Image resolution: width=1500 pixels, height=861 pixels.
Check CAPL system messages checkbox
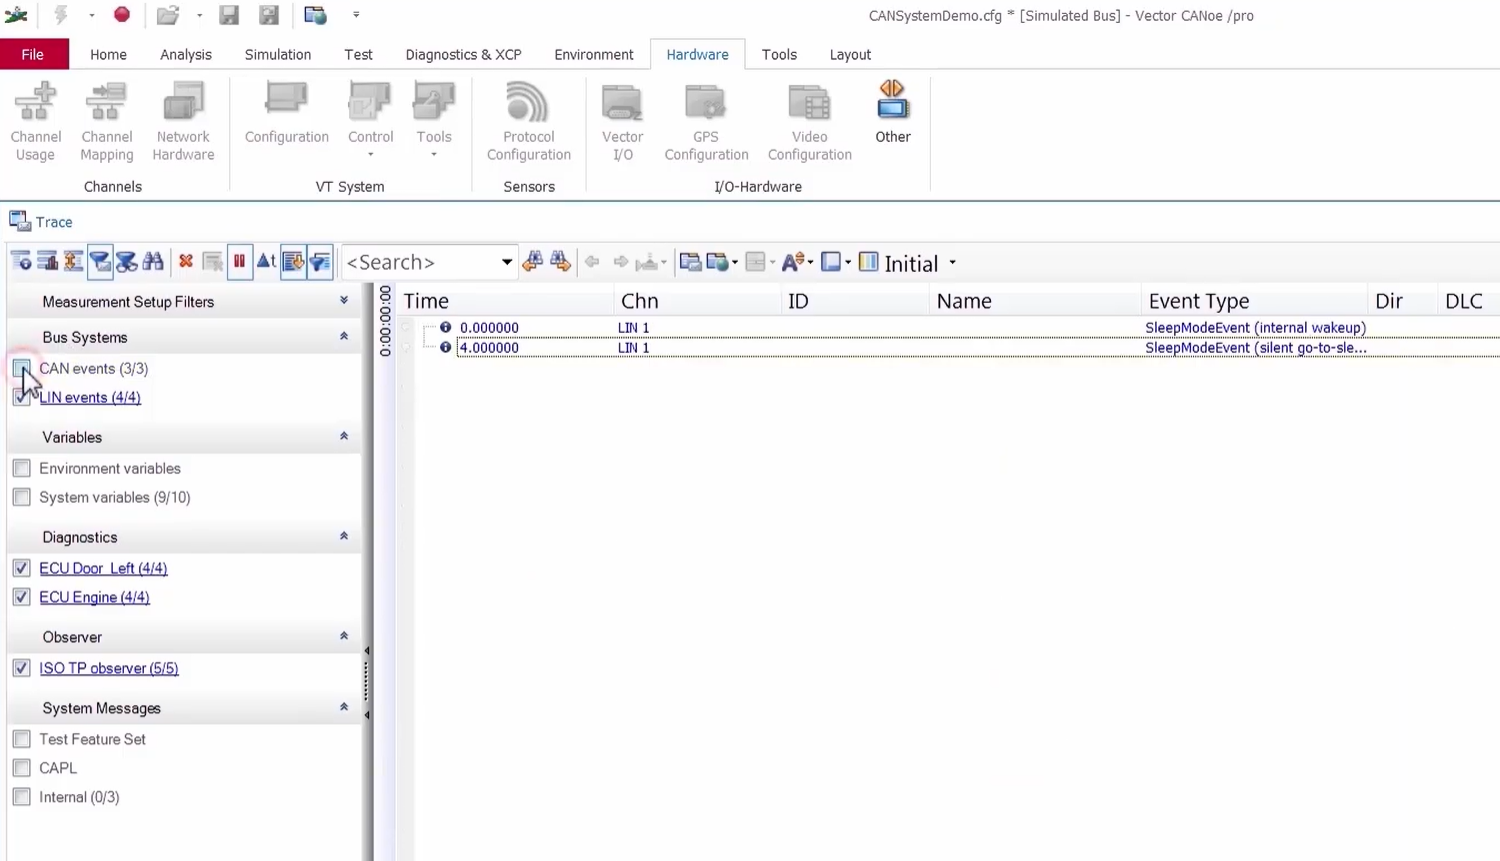click(21, 768)
